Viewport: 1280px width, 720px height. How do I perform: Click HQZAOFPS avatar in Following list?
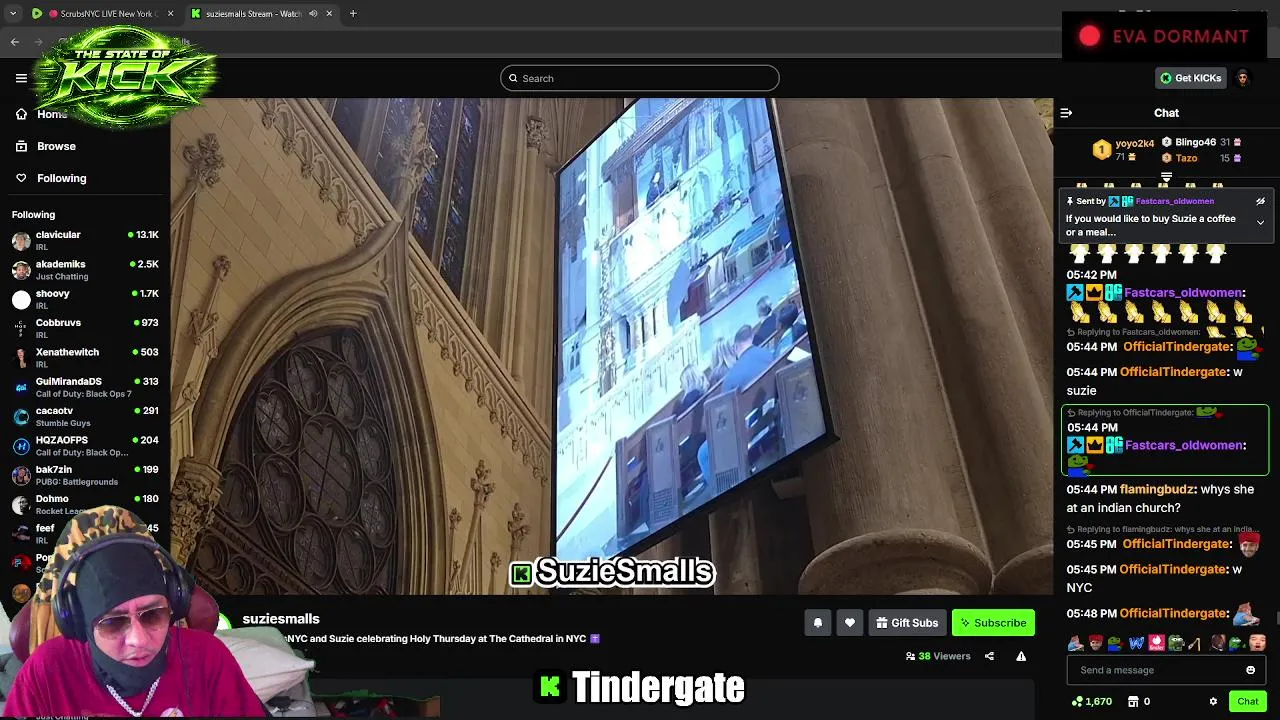tap(21, 445)
